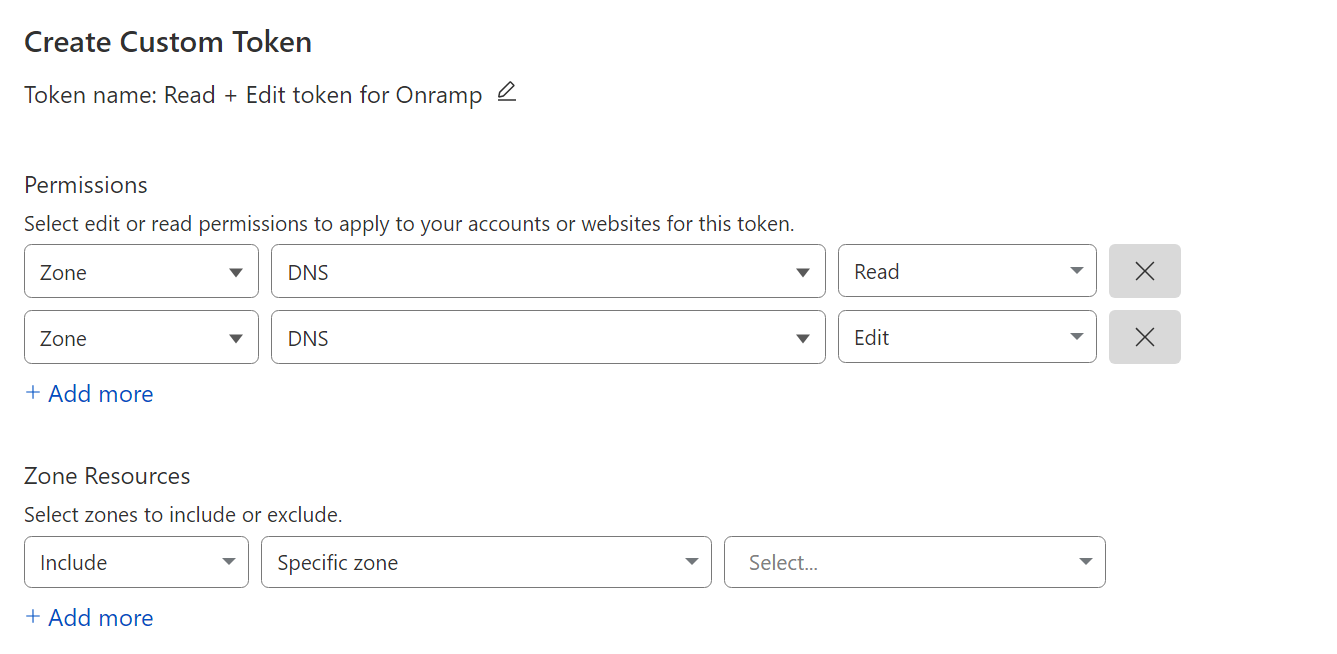This screenshot has height=654, width=1337.
Task: Click the Permissions section heading
Action: pyautogui.click(x=86, y=185)
